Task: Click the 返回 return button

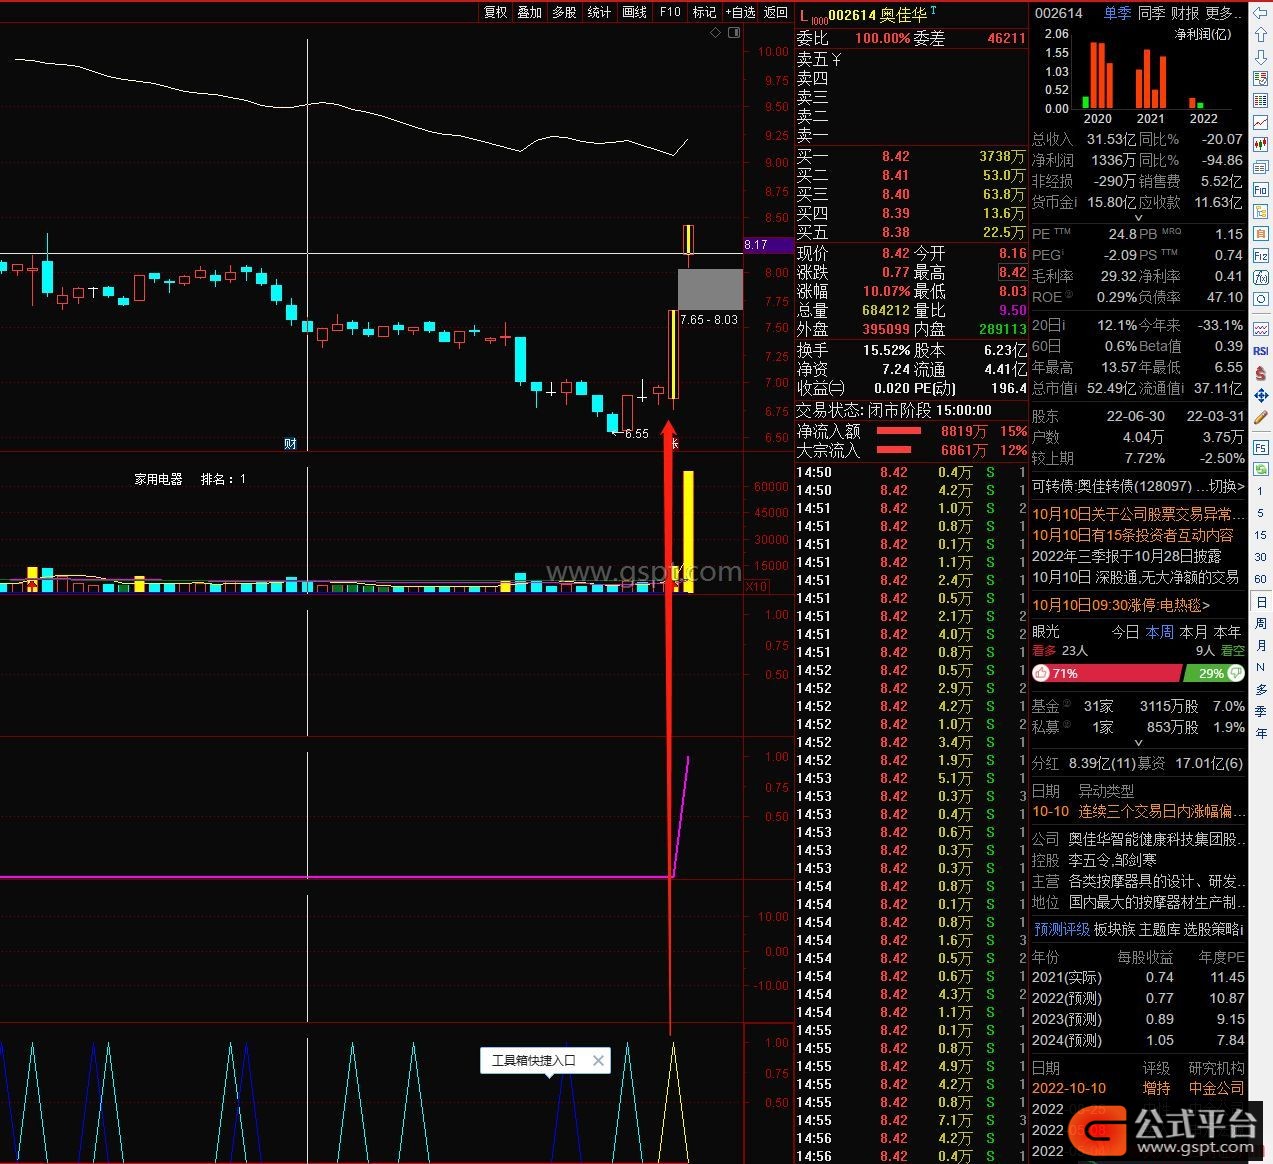Action: pyautogui.click(x=776, y=12)
